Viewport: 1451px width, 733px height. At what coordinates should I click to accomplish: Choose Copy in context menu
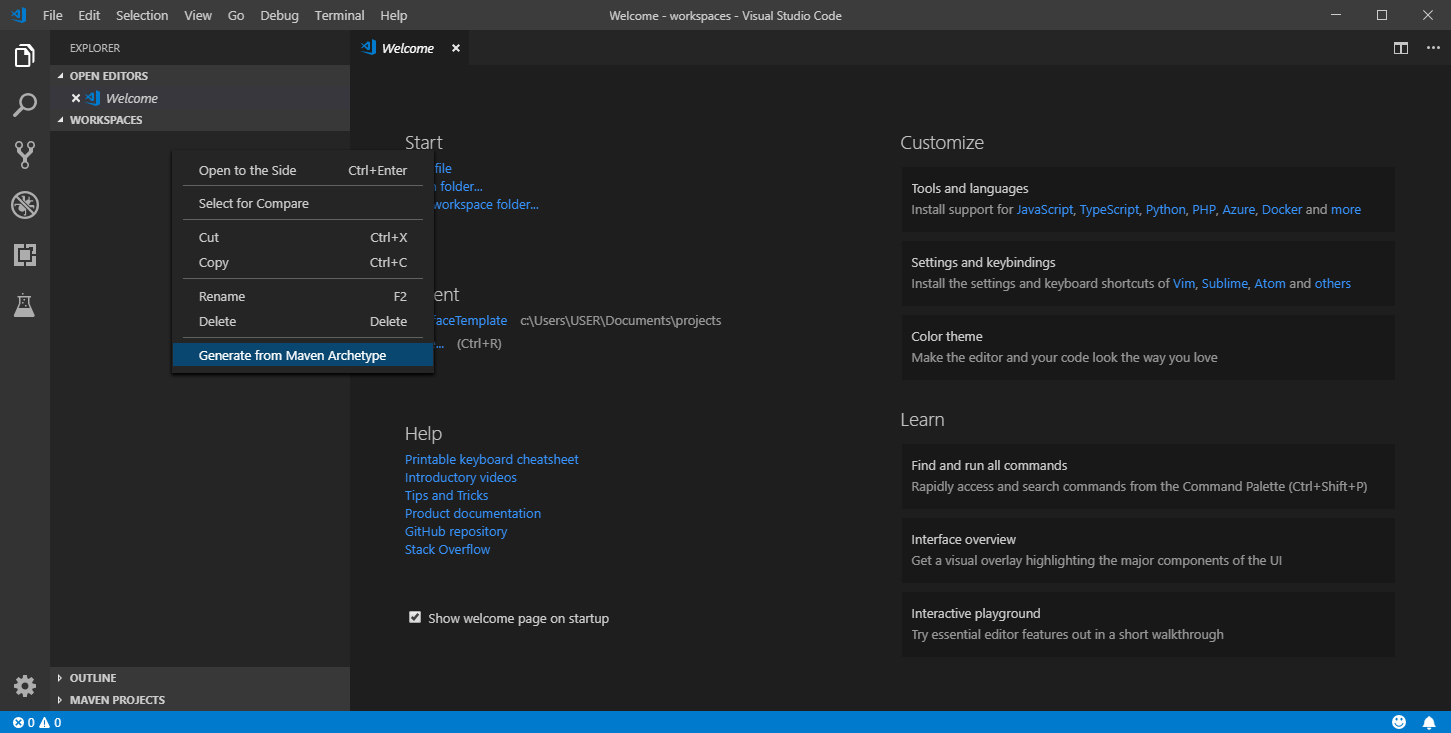303,262
